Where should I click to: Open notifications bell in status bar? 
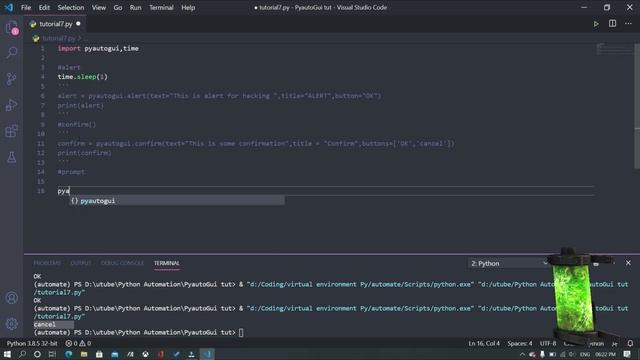tap(630, 343)
